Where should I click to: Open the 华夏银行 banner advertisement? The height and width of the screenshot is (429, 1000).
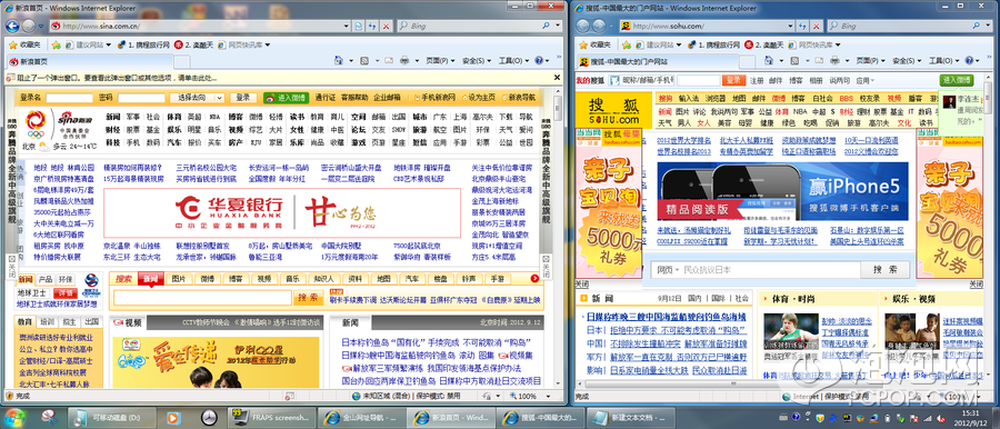tap(282, 214)
